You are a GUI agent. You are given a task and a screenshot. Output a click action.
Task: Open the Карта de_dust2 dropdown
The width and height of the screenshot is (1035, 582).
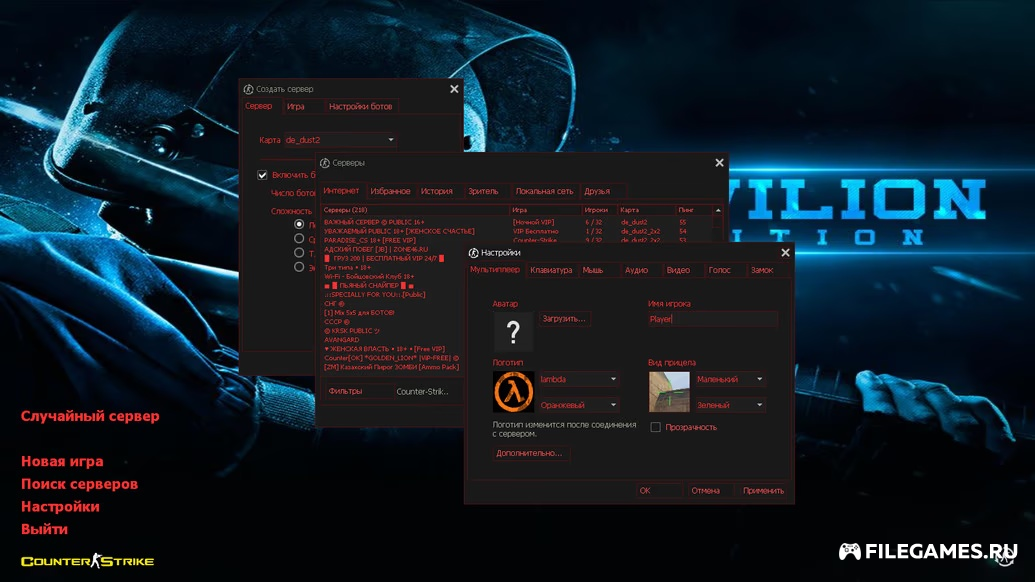pyautogui.click(x=340, y=140)
